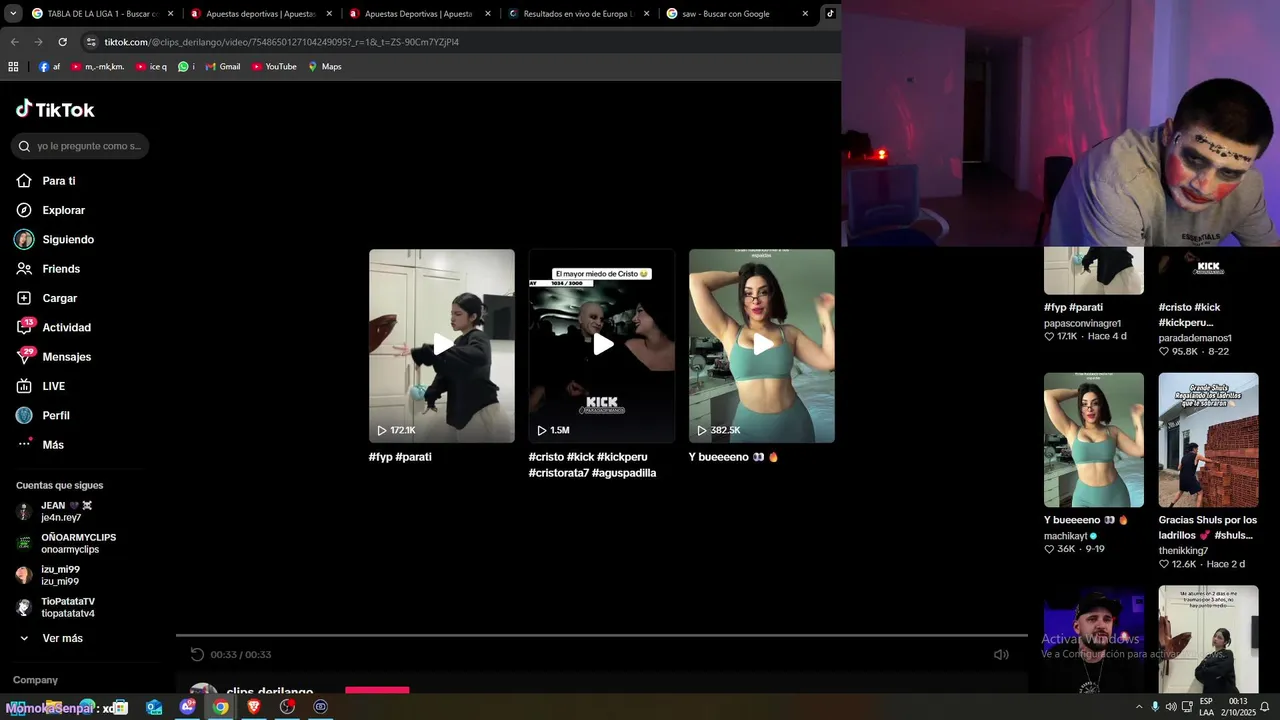Viewport: 1280px width, 720px height.
Task: Open the izu_mi99 followed account
Action: 50,575
